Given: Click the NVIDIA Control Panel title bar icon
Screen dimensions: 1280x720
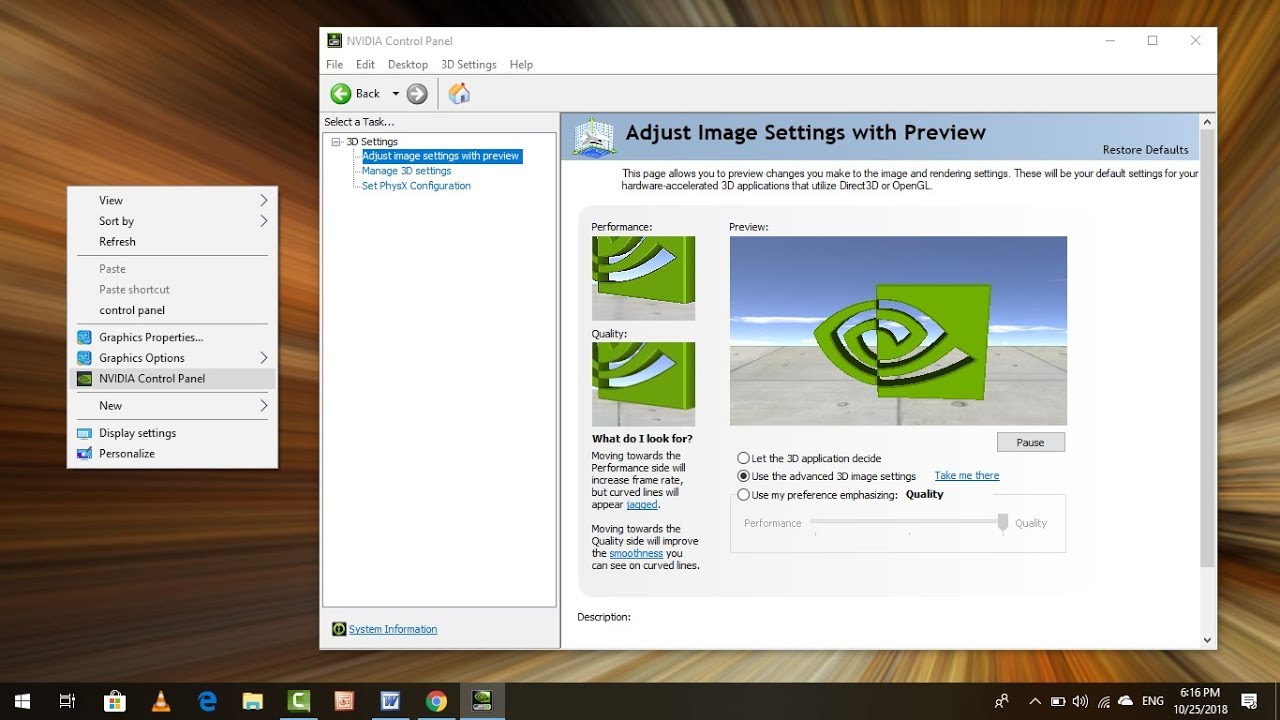Looking at the screenshot, I should [x=334, y=40].
